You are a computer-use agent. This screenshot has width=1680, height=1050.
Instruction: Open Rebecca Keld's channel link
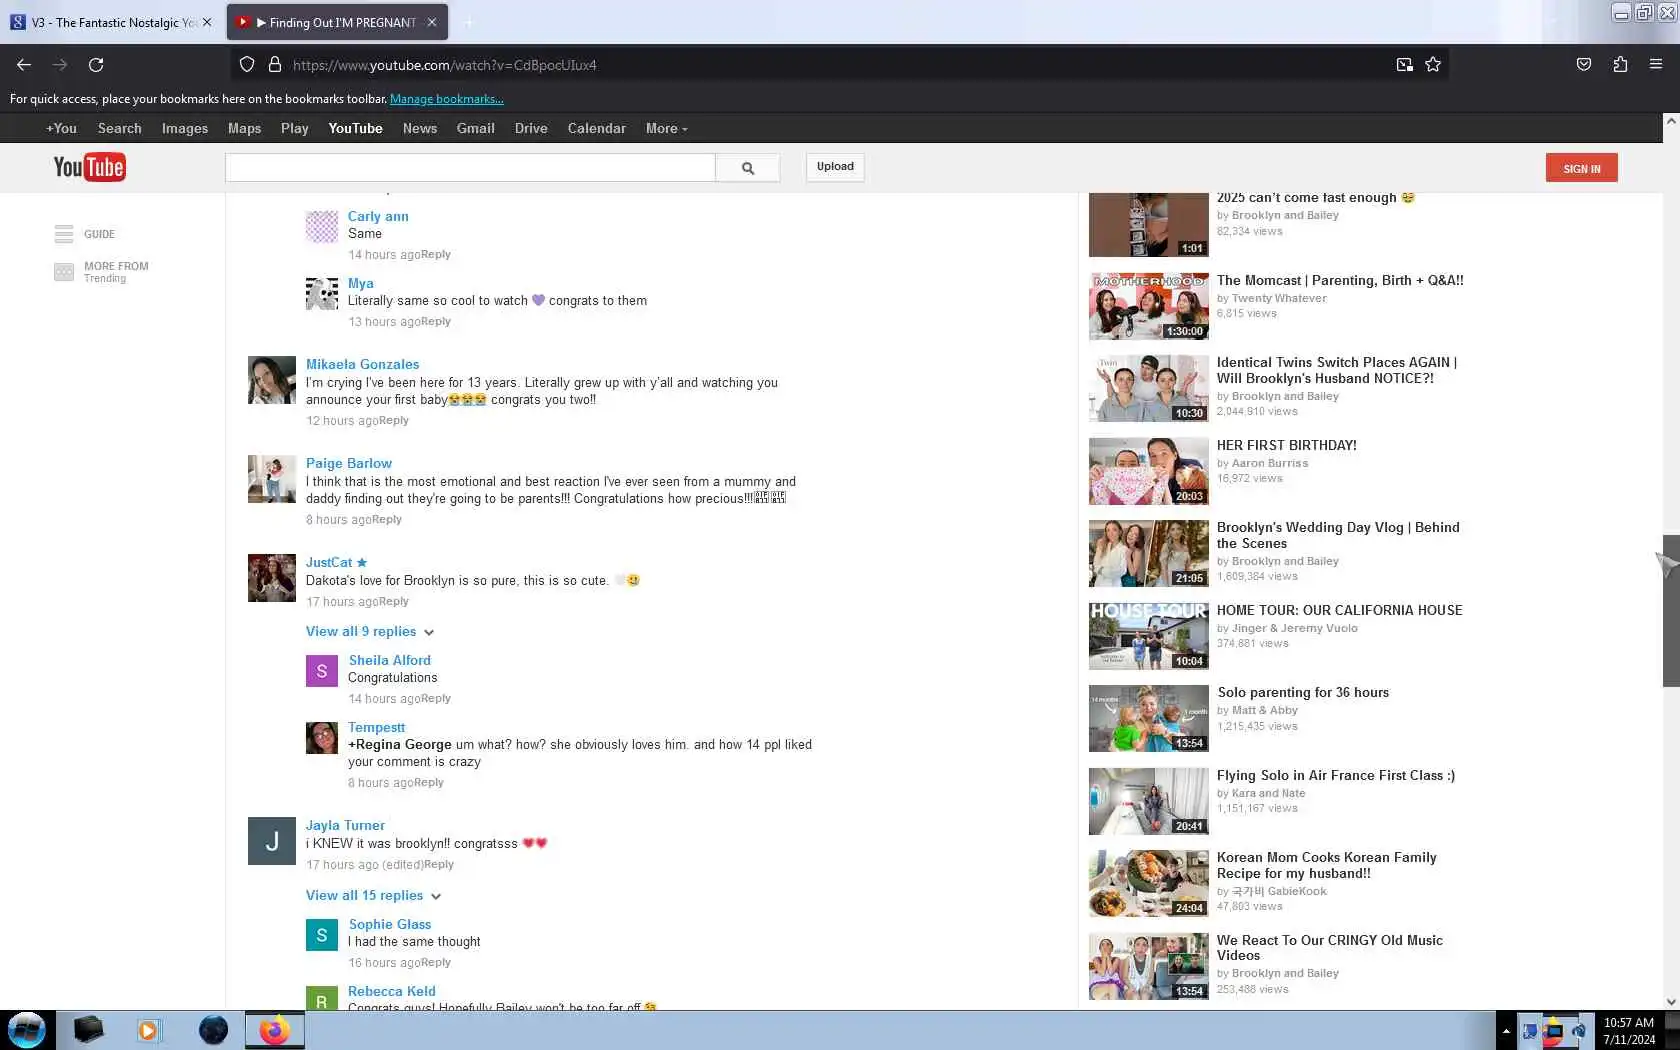391,991
